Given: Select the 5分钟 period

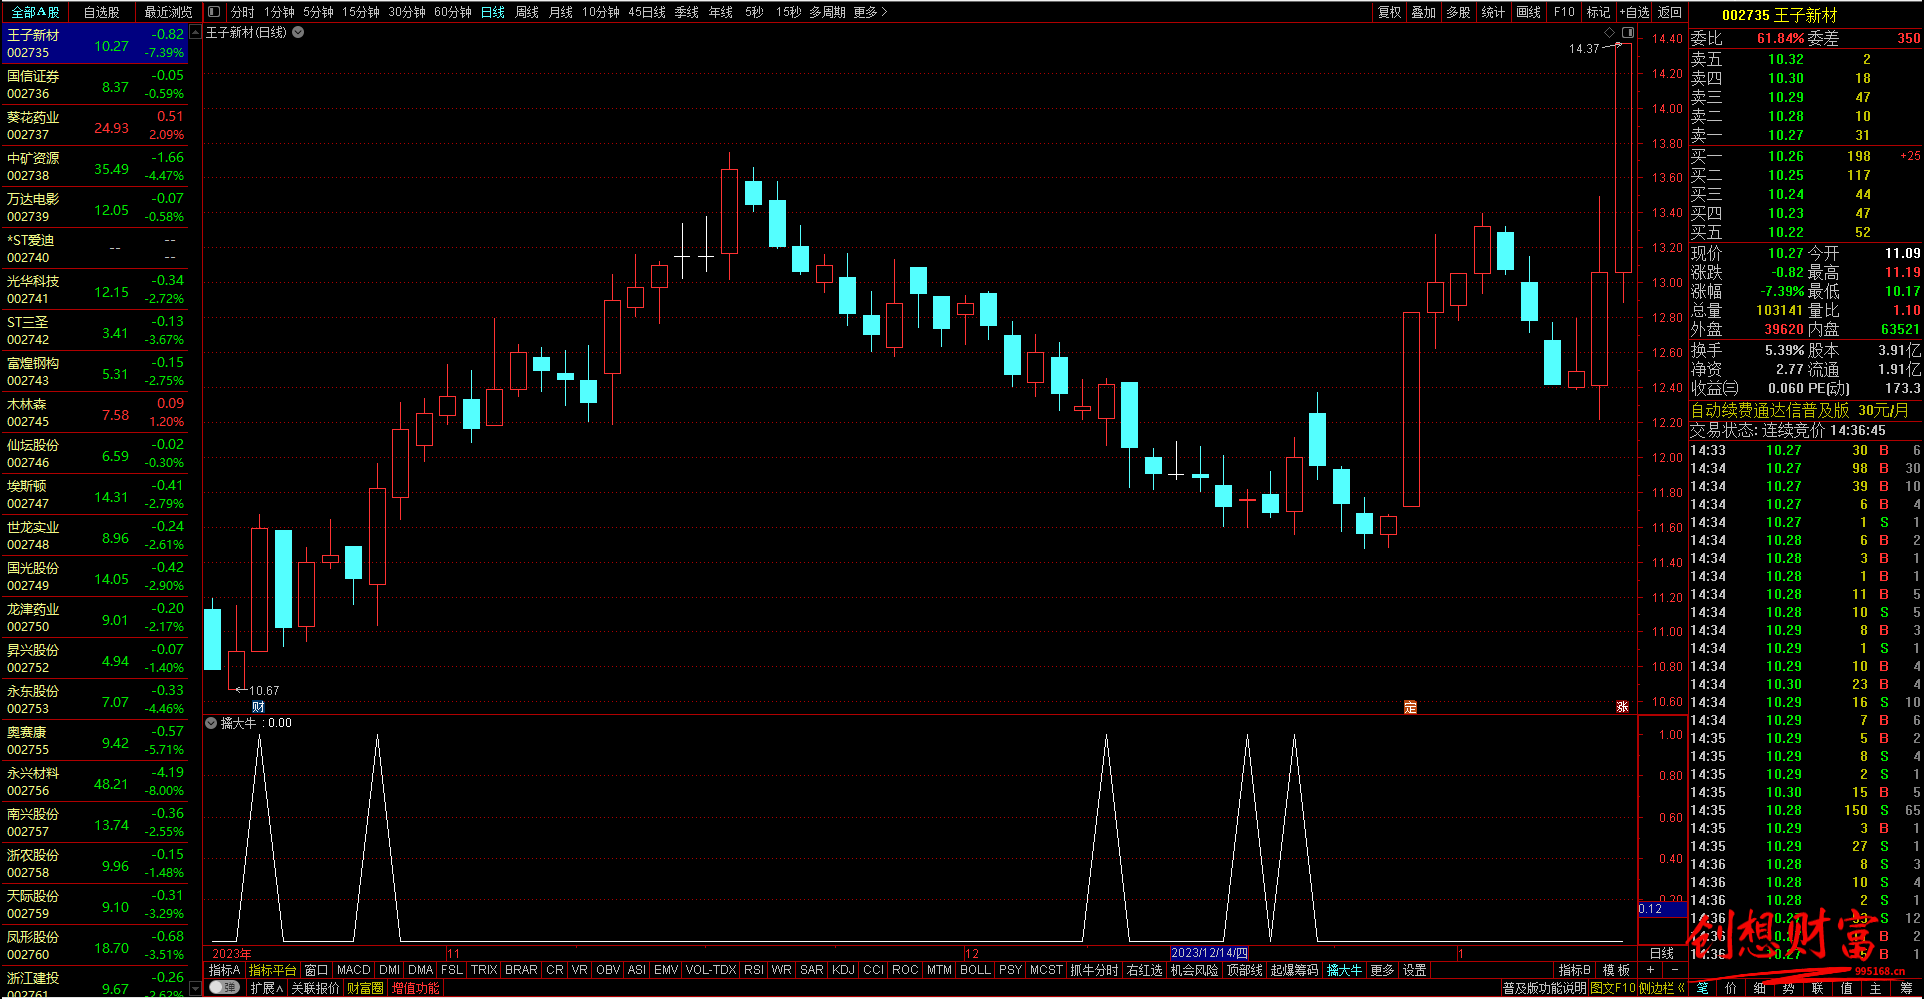Looking at the screenshot, I should point(318,12).
